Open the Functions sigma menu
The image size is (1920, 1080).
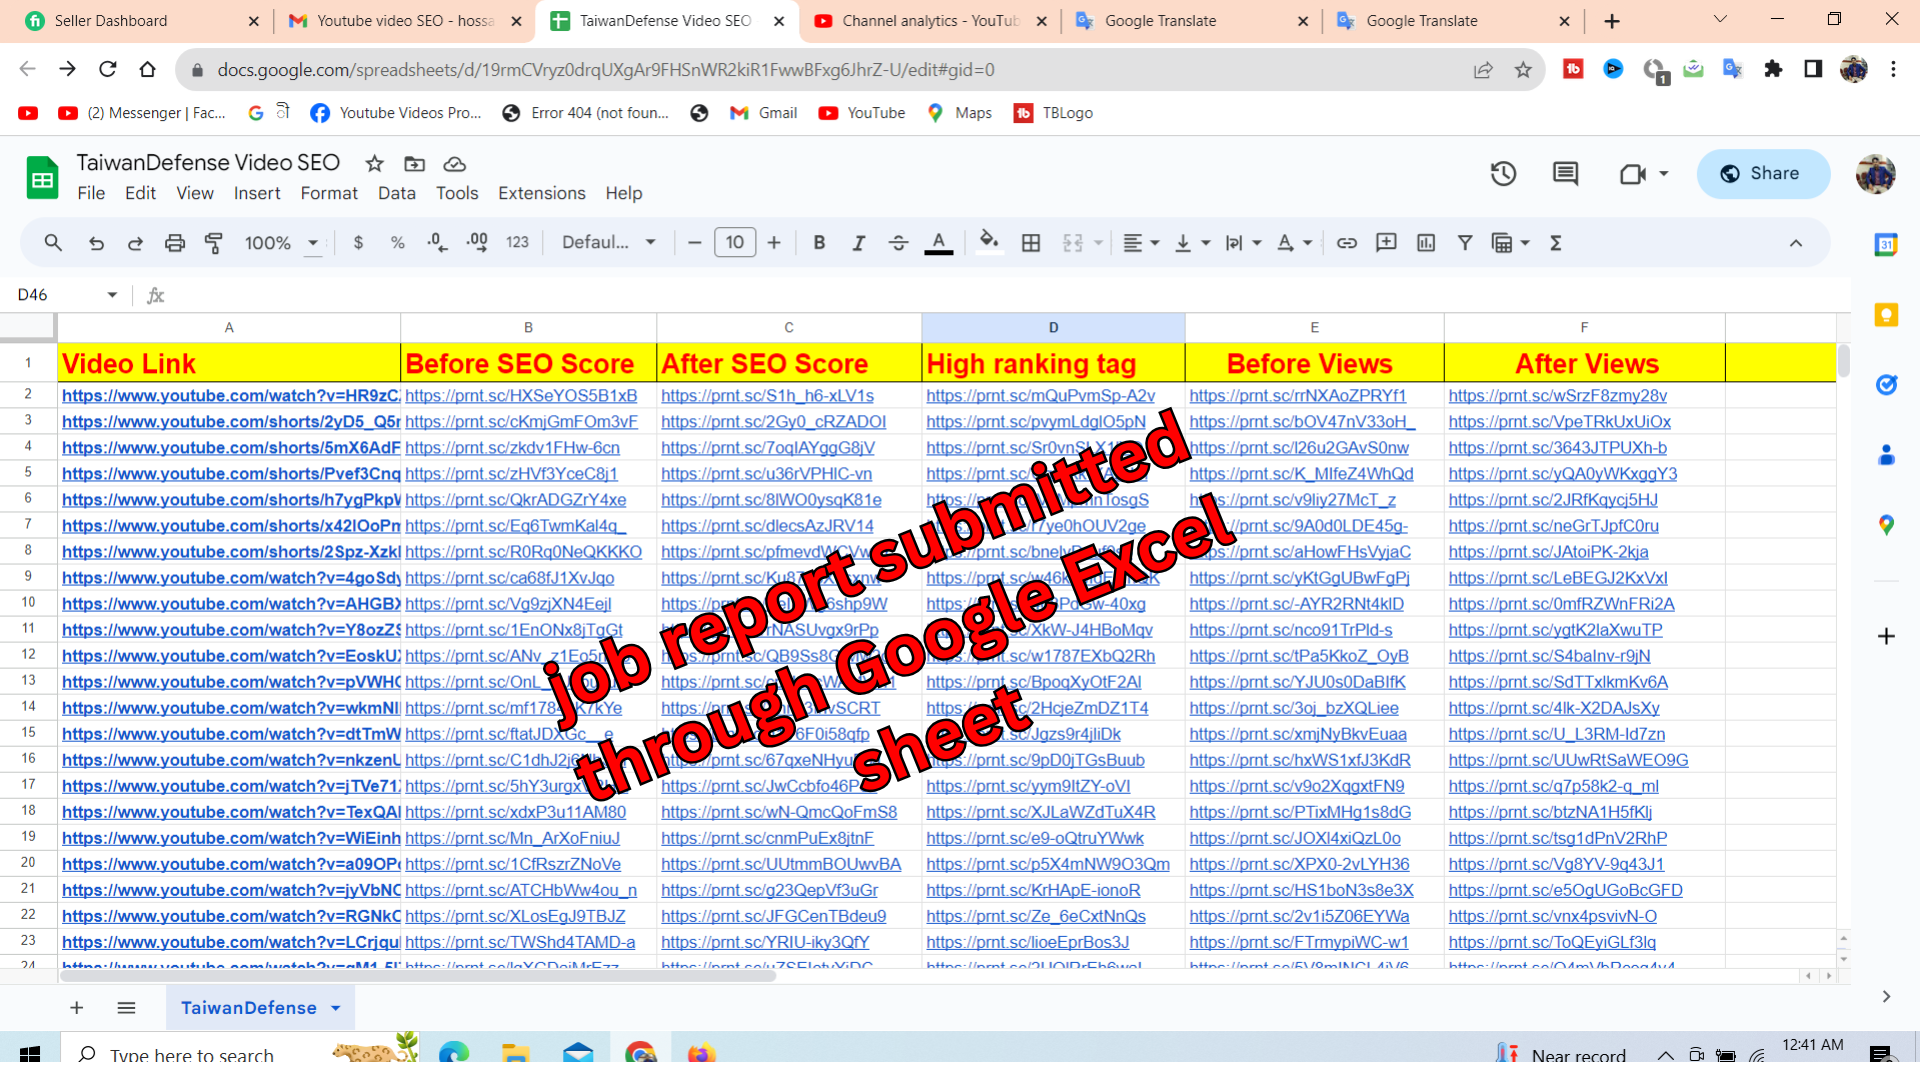(1556, 243)
